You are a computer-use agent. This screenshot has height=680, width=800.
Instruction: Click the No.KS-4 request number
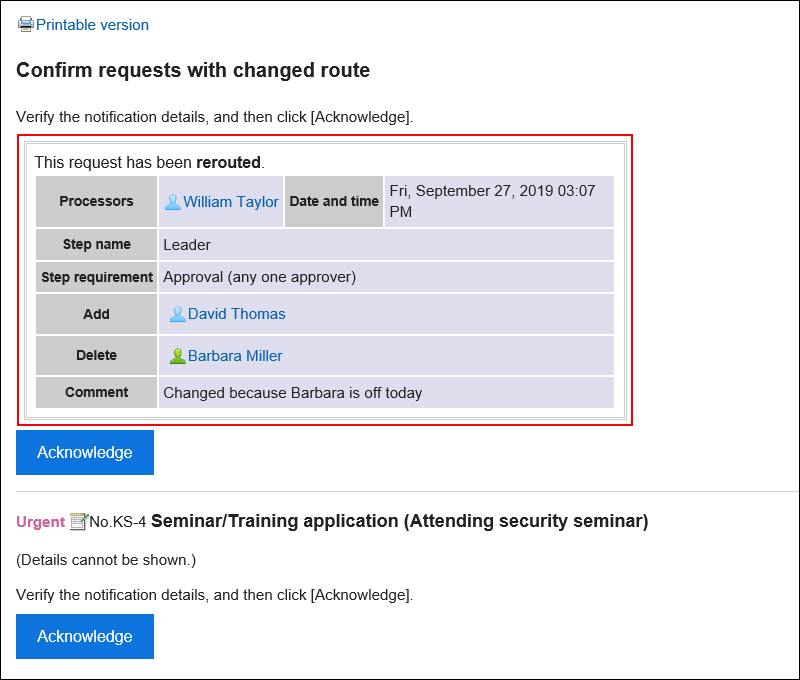(x=117, y=522)
